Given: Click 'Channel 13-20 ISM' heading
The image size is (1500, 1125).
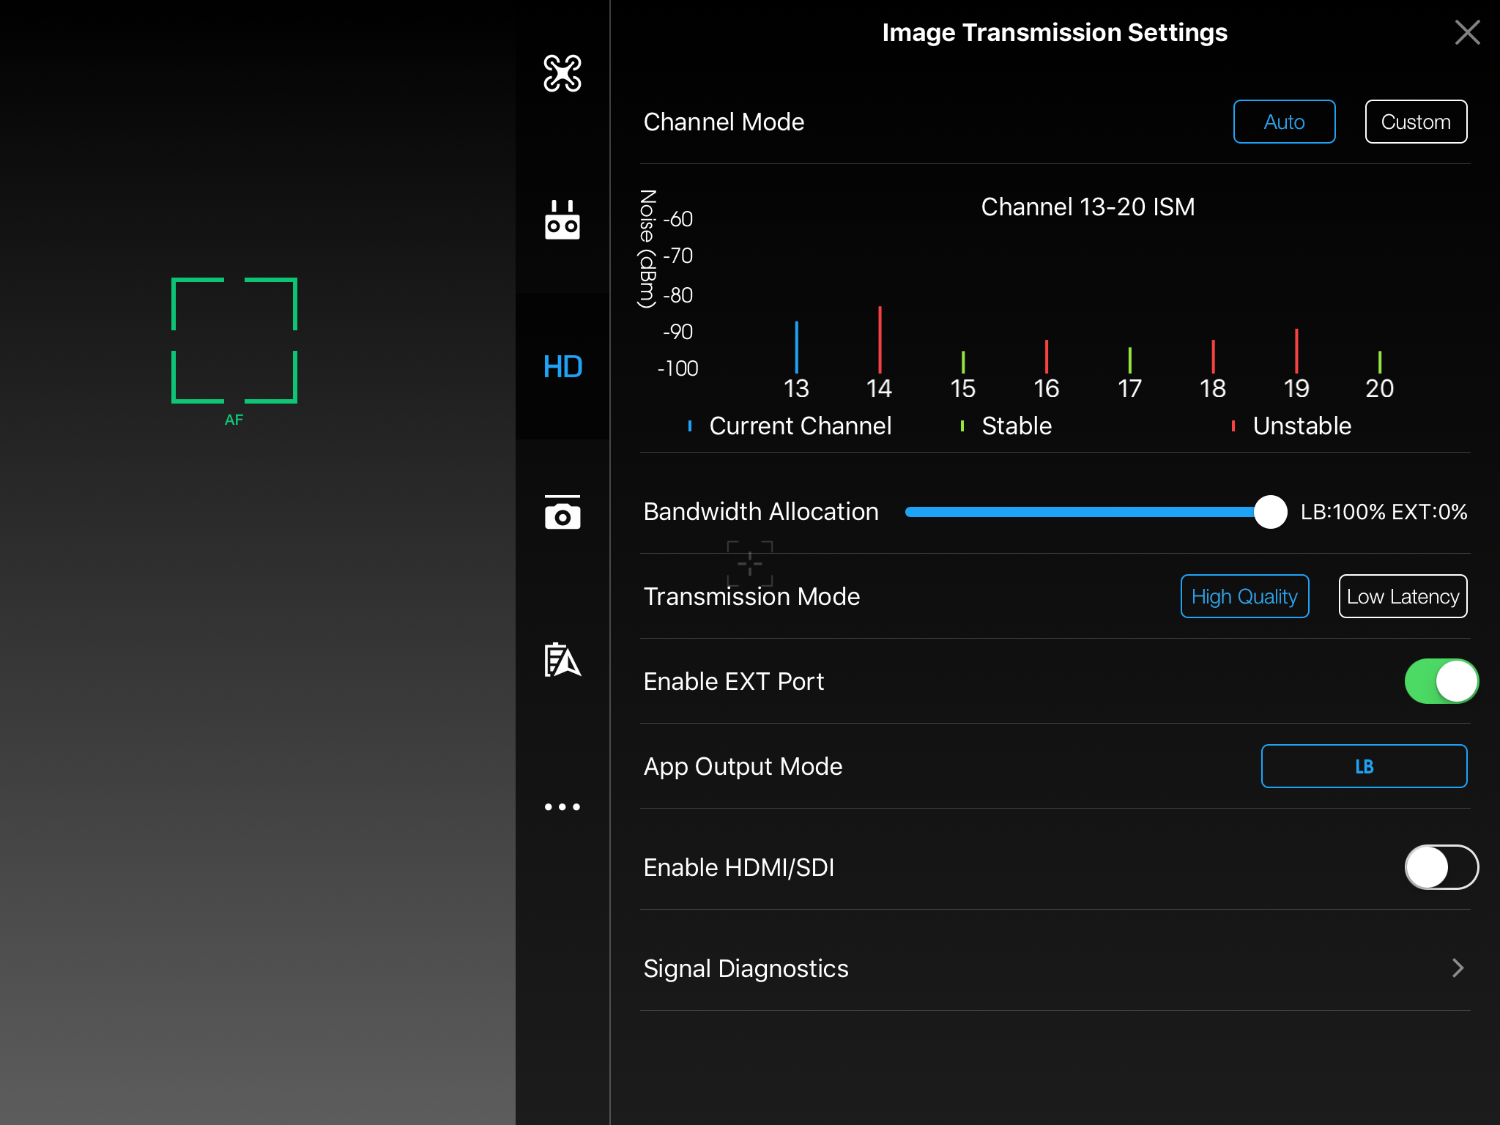Looking at the screenshot, I should (1088, 207).
